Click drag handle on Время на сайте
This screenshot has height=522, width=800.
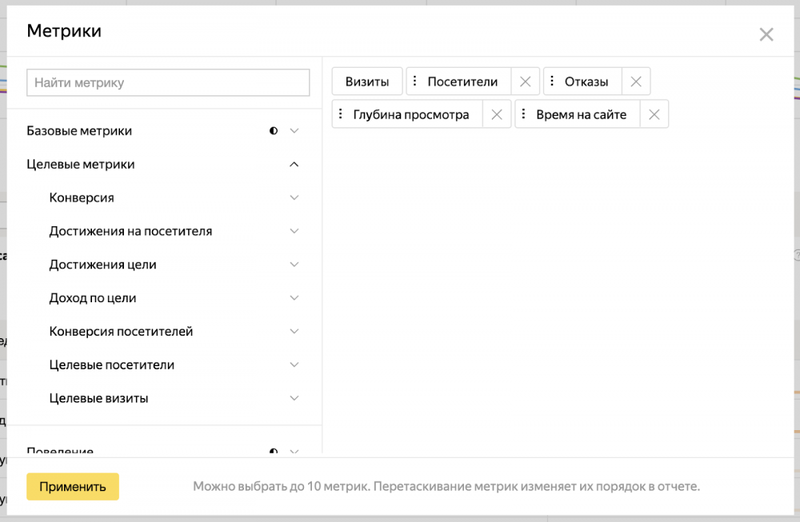523,114
